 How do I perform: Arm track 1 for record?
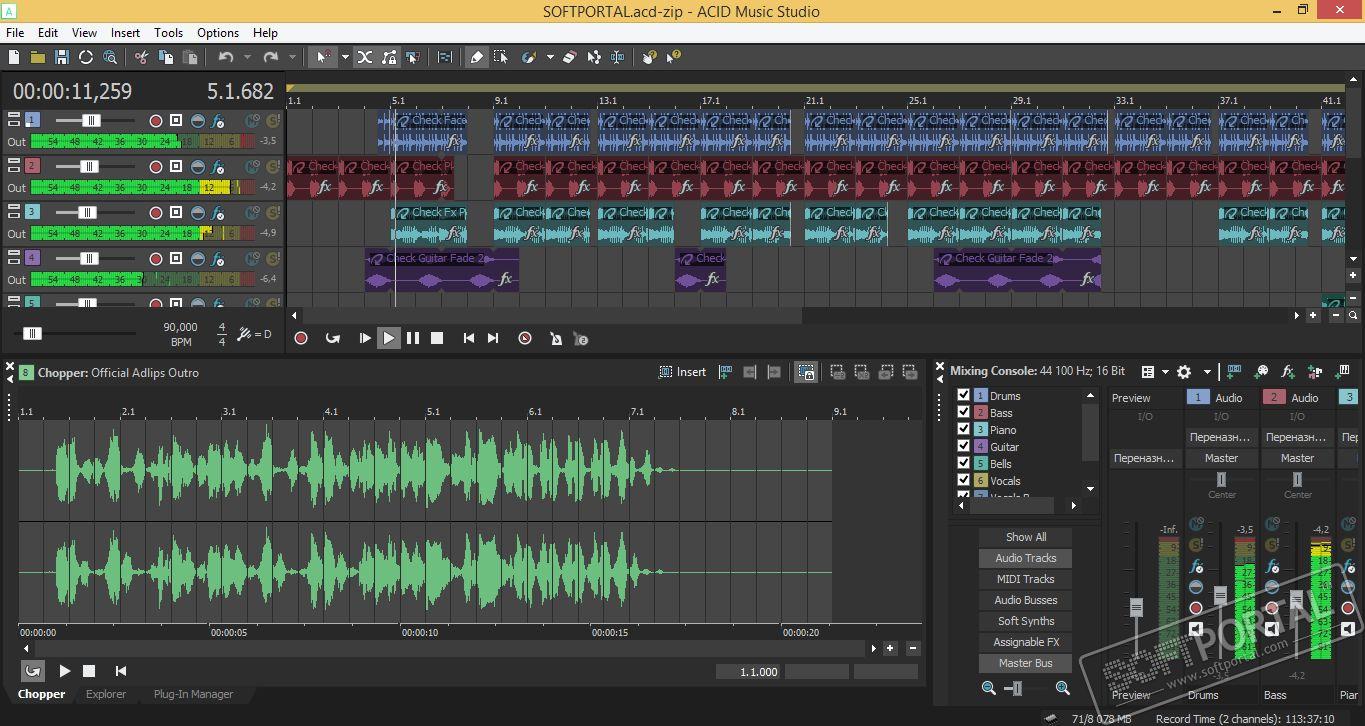(155, 120)
